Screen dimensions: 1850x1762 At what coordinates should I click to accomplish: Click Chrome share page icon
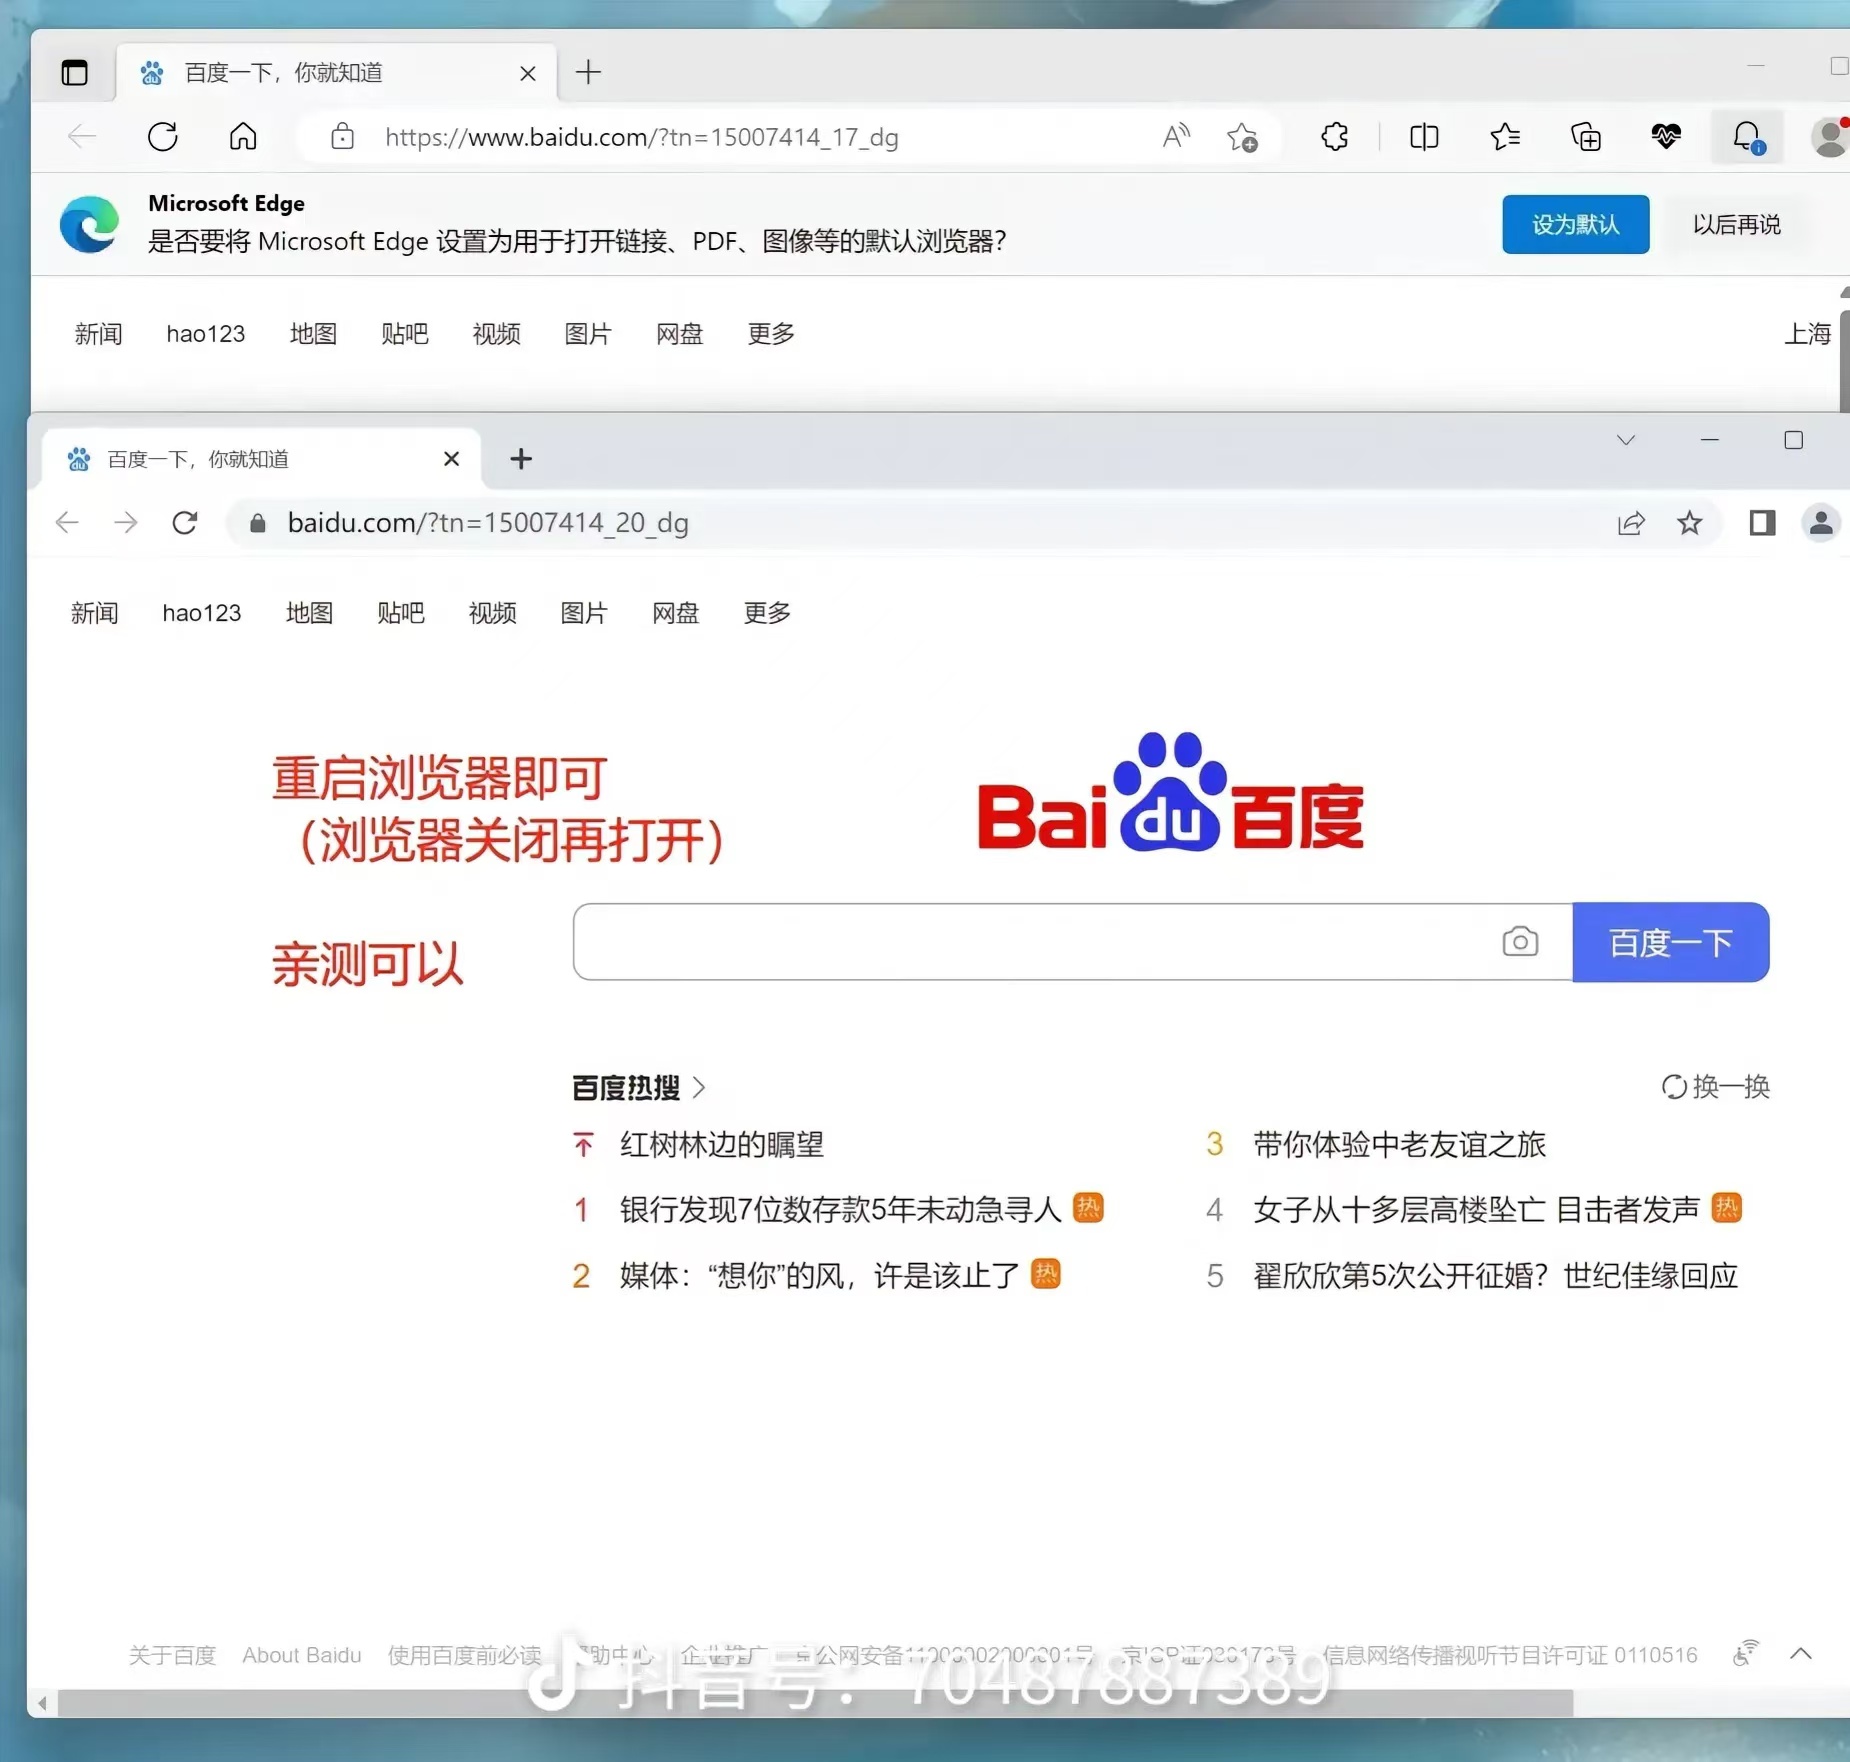tap(1631, 522)
